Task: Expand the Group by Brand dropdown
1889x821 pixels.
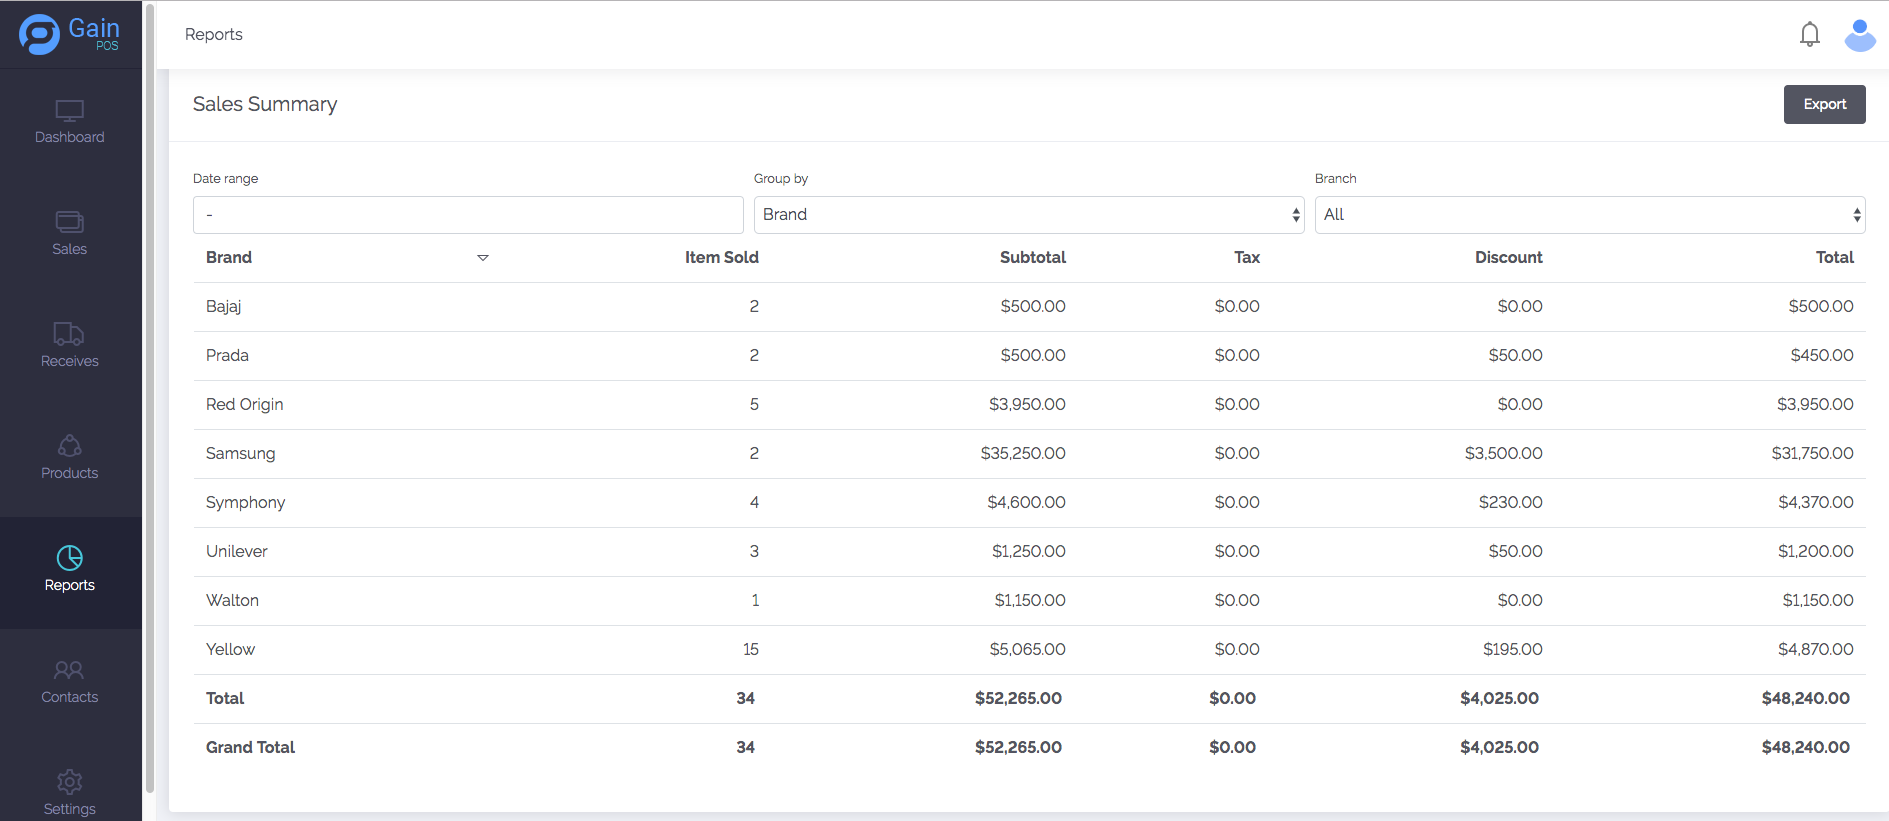Action: [1028, 215]
